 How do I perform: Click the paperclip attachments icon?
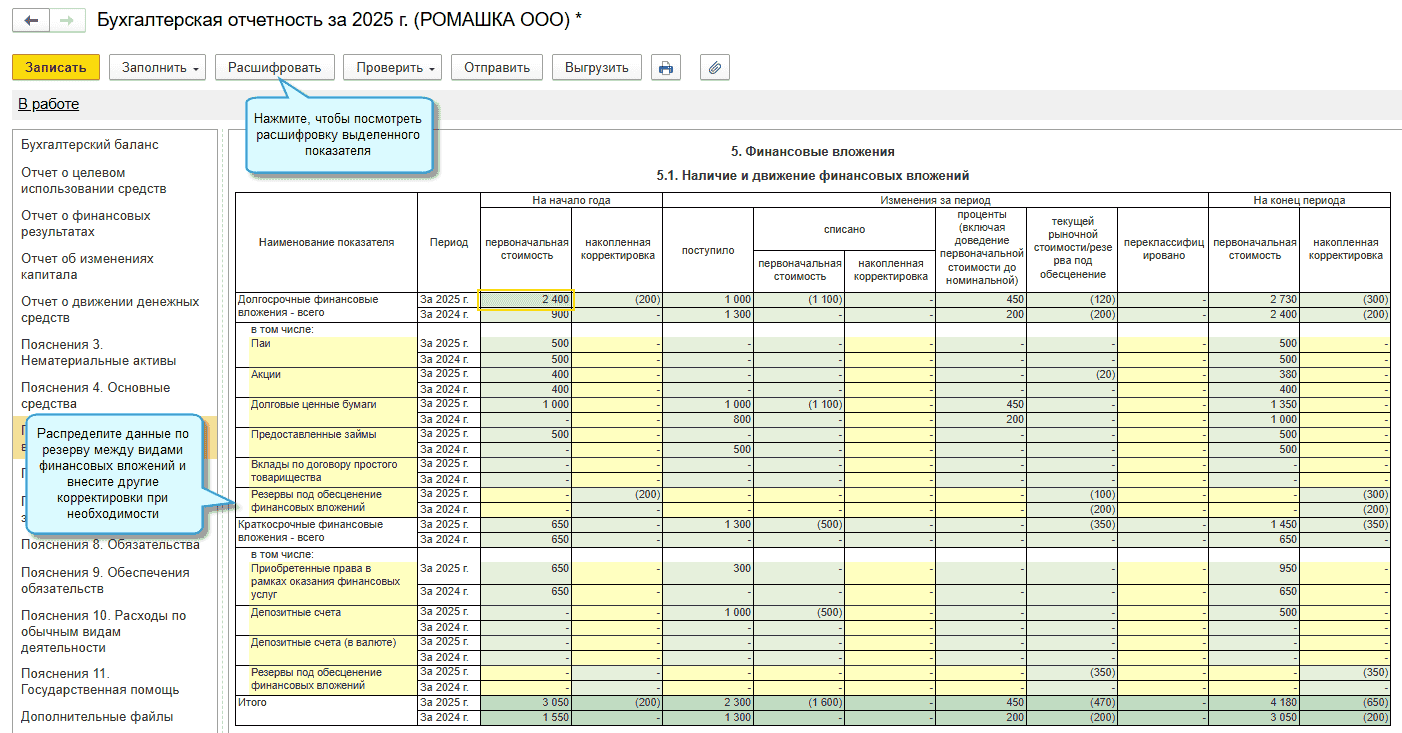(x=714, y=68)
